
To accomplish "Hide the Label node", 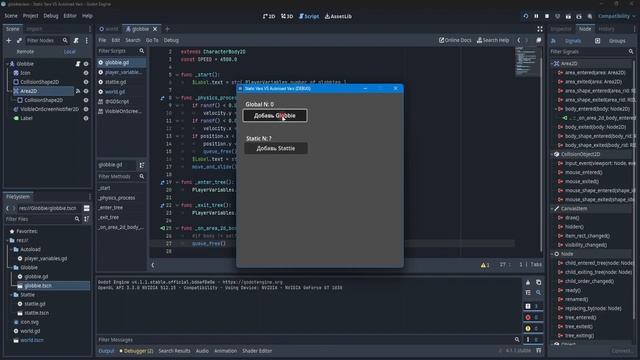I will 86,118.
